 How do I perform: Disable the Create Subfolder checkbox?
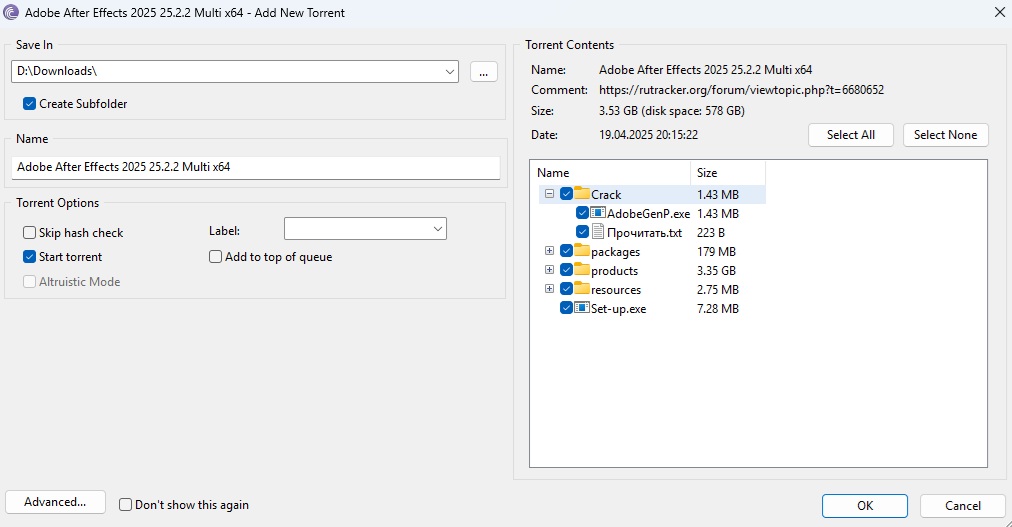30,104
